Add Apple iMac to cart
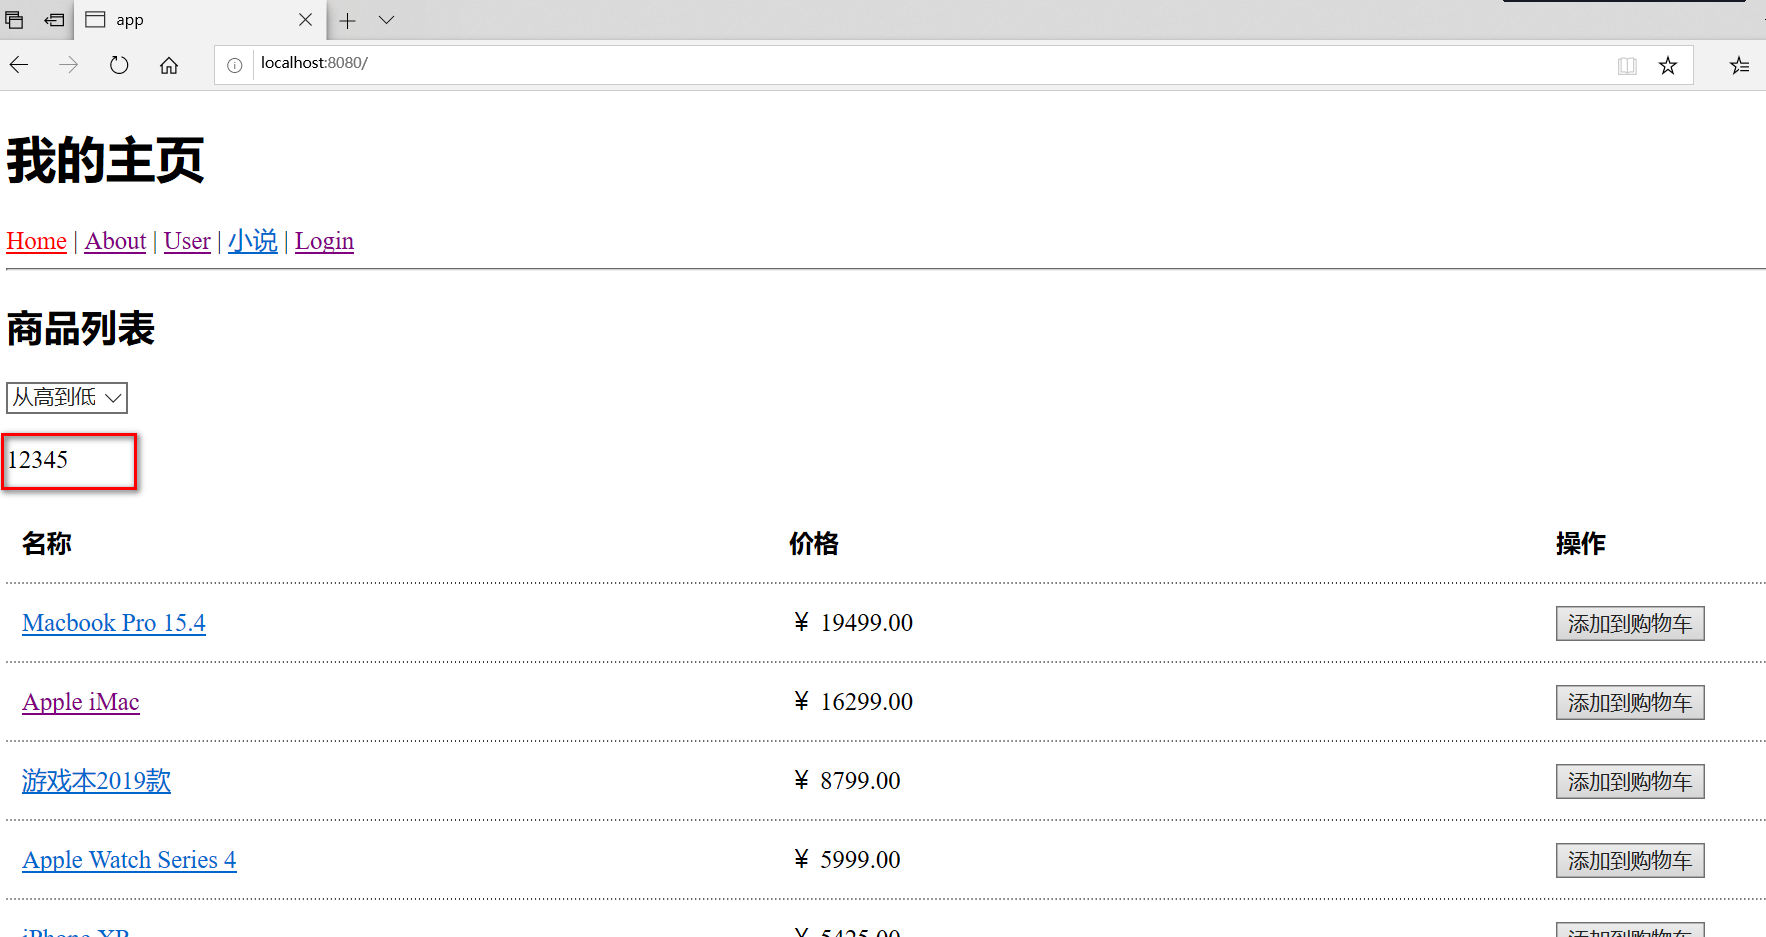Viewport: 1766px width, 937px height. pos(1630,703)
